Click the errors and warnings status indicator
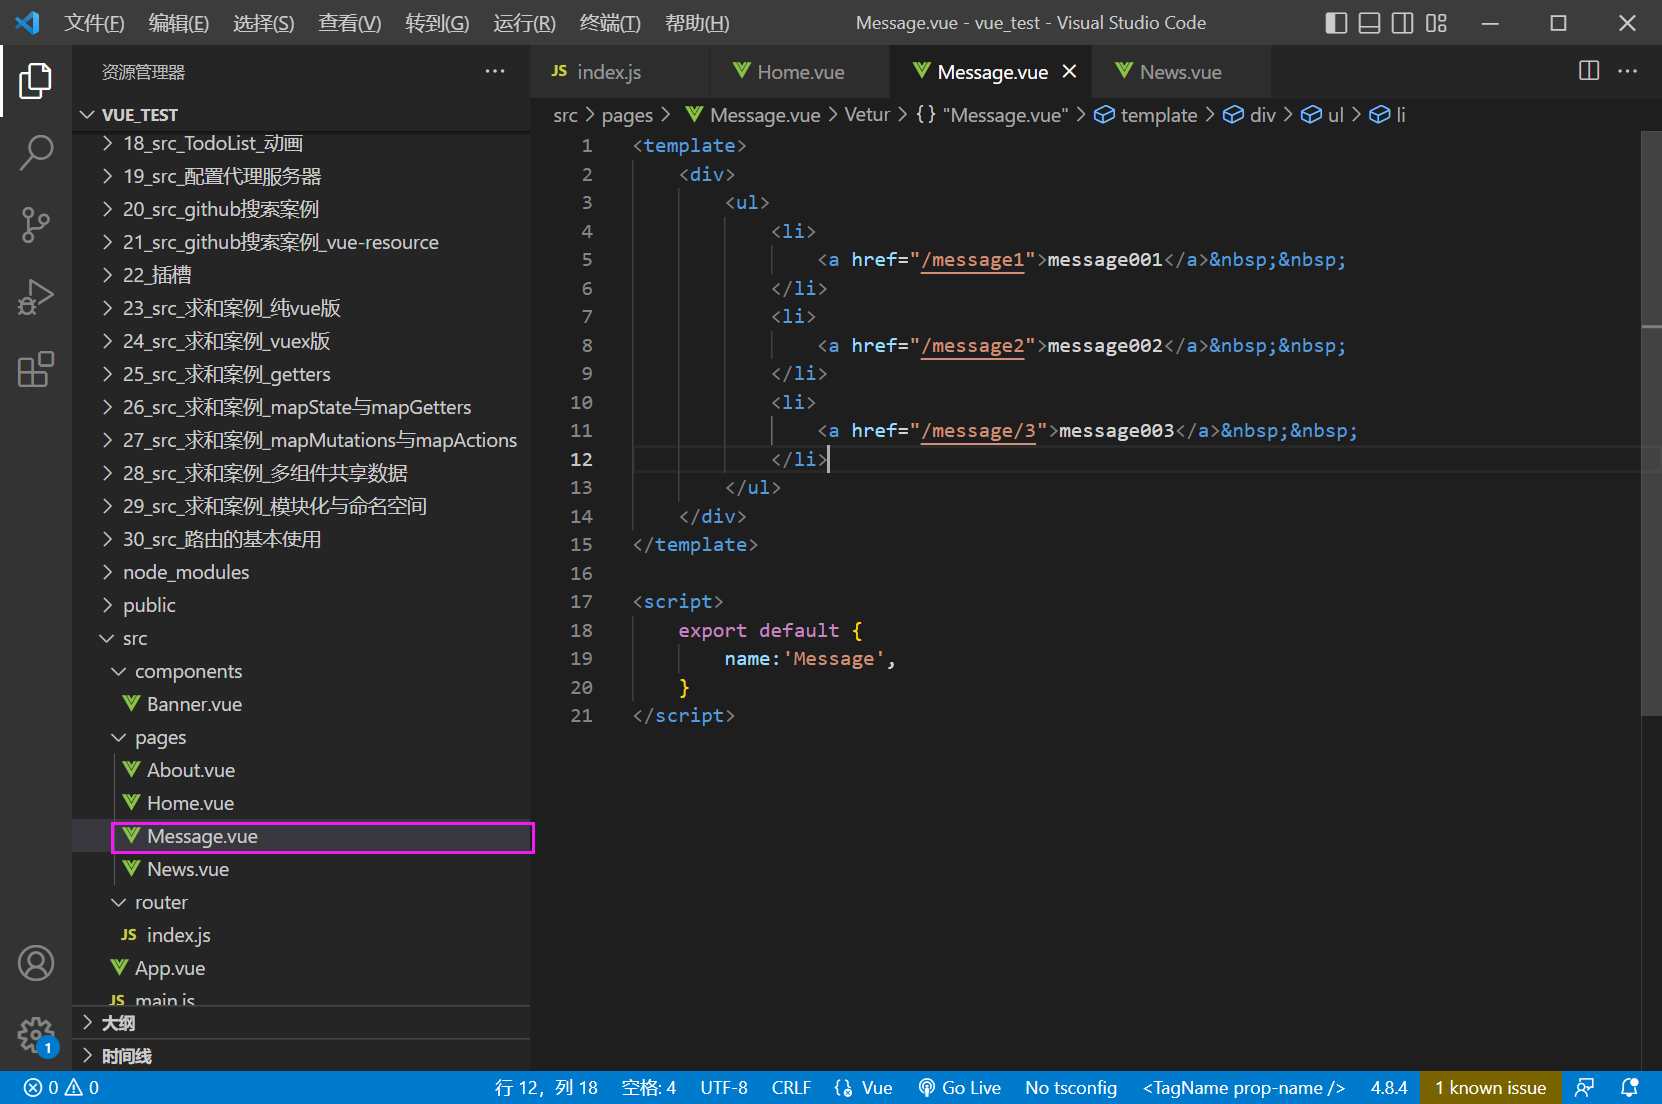 (61, 1088)
